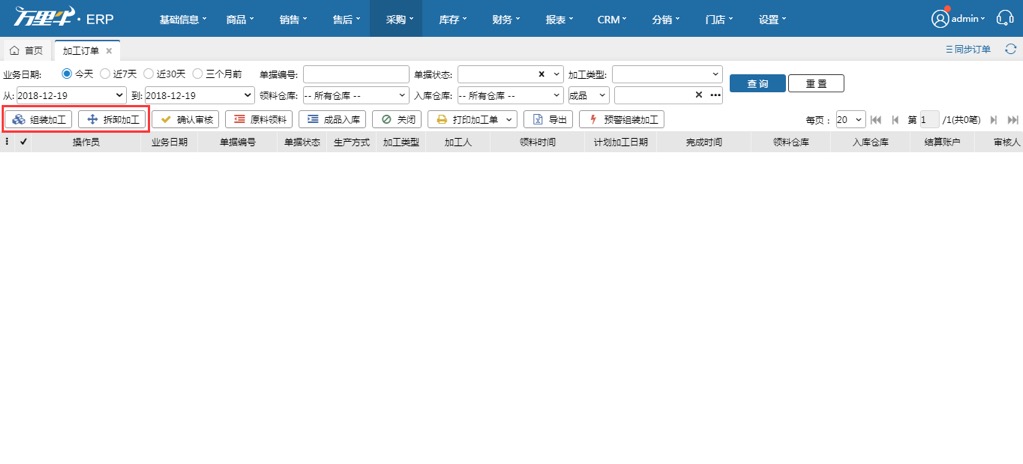Open the 采购 menu
Image resolution: width=1023 pixels, height=464 pixels.
click(396, 19)
